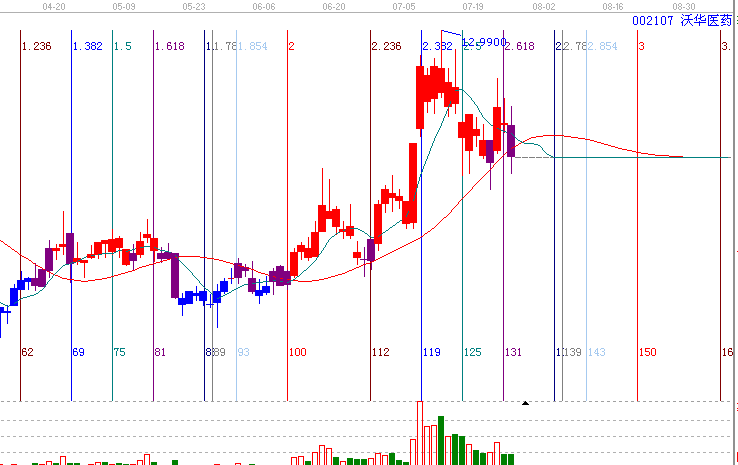The height and width of the screenshot is (465, 738).
Task: Click the bar count label 125
Action: tap(472, 352)
